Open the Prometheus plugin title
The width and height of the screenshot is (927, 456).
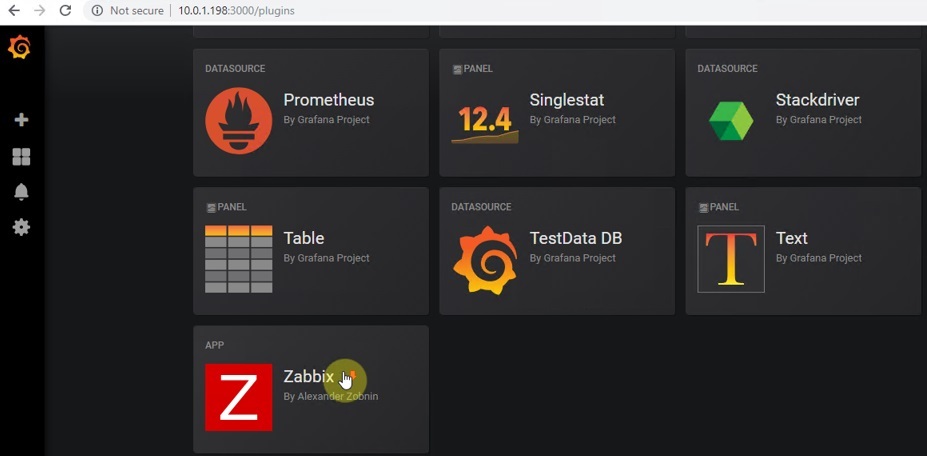point(328,100)
